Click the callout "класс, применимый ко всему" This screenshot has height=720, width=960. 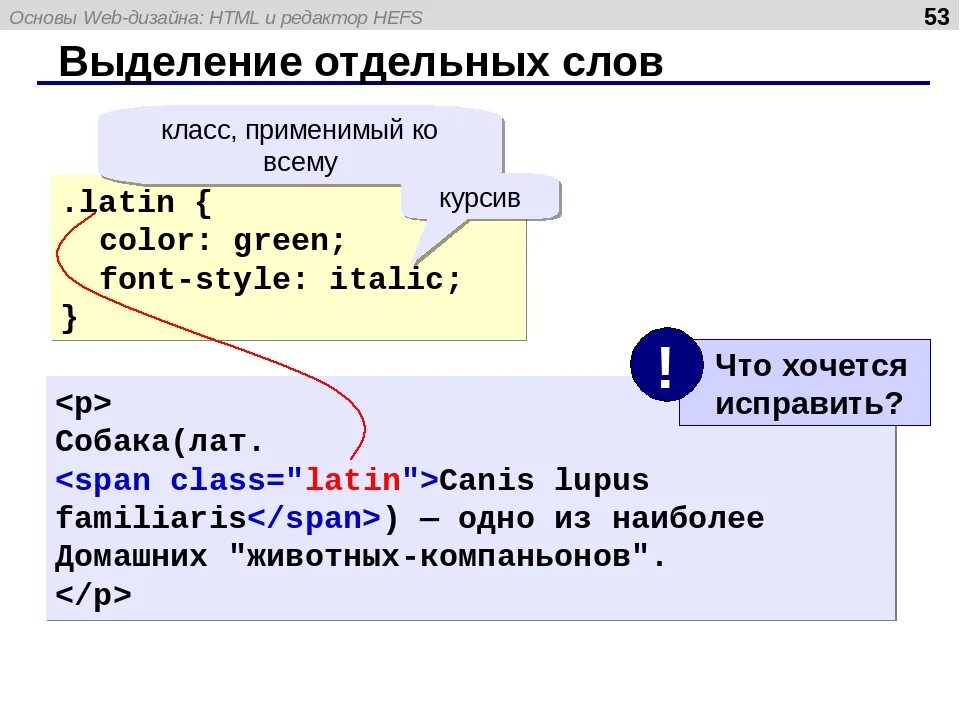(300, 146)
